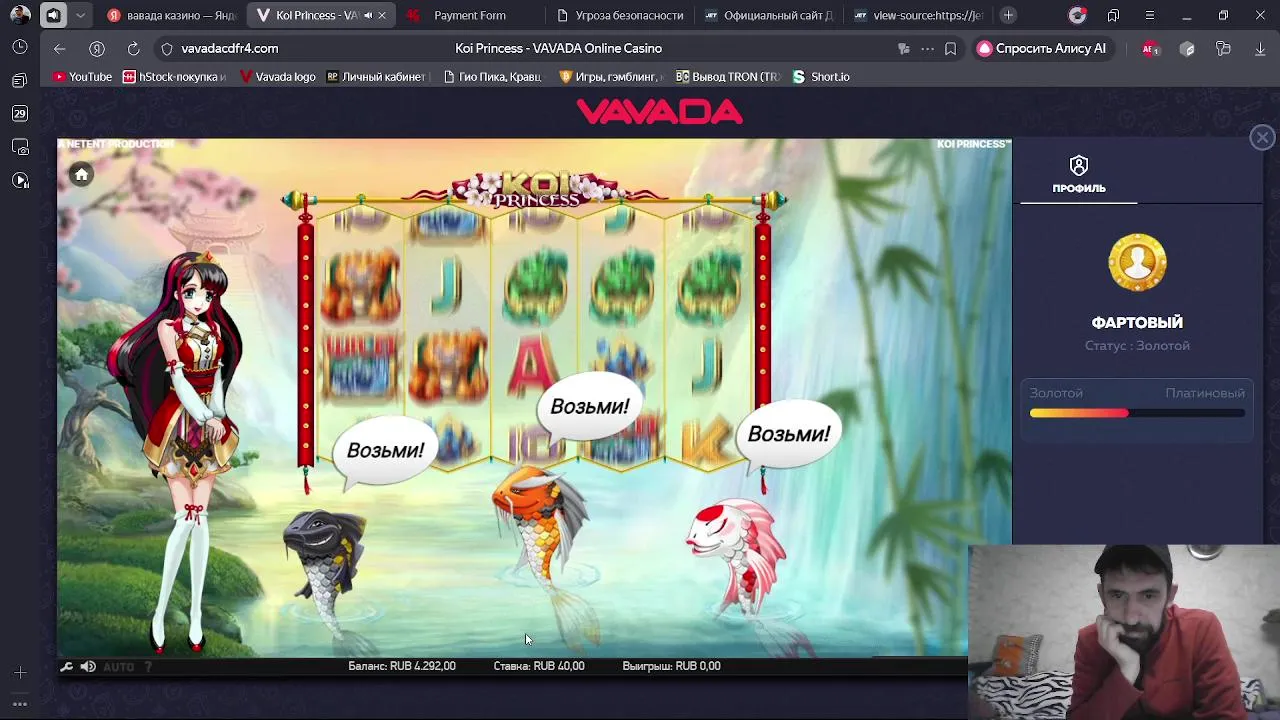Screen dimensions: 1280x720
Task: Switch to the view-source tab
Action: [x=918, y=15]
